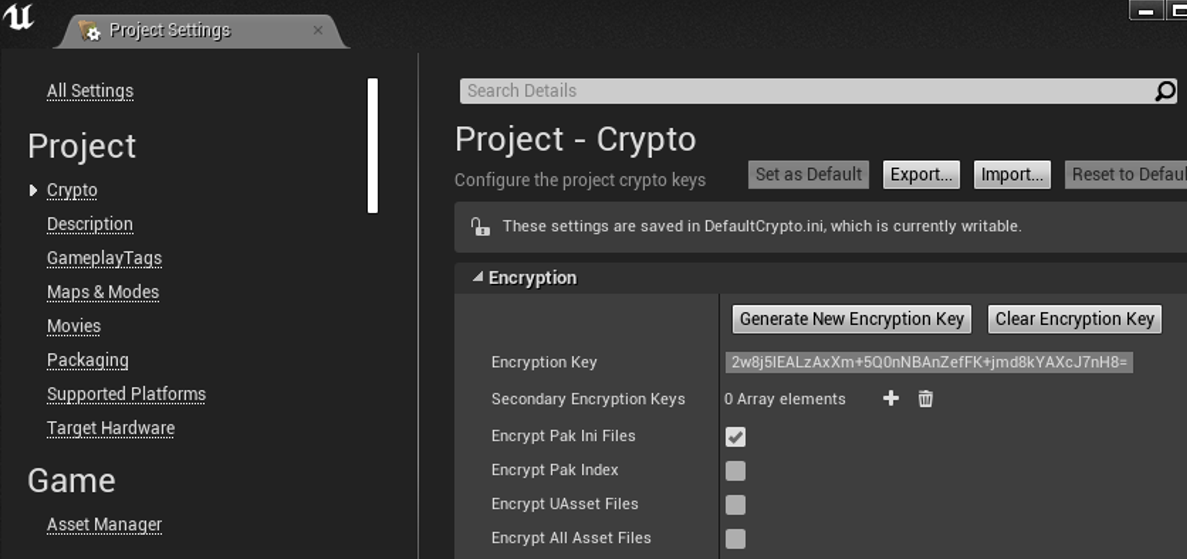1187x559 pixels.
Task: Click the search magnifier icon
Action: pos(1165,91)
